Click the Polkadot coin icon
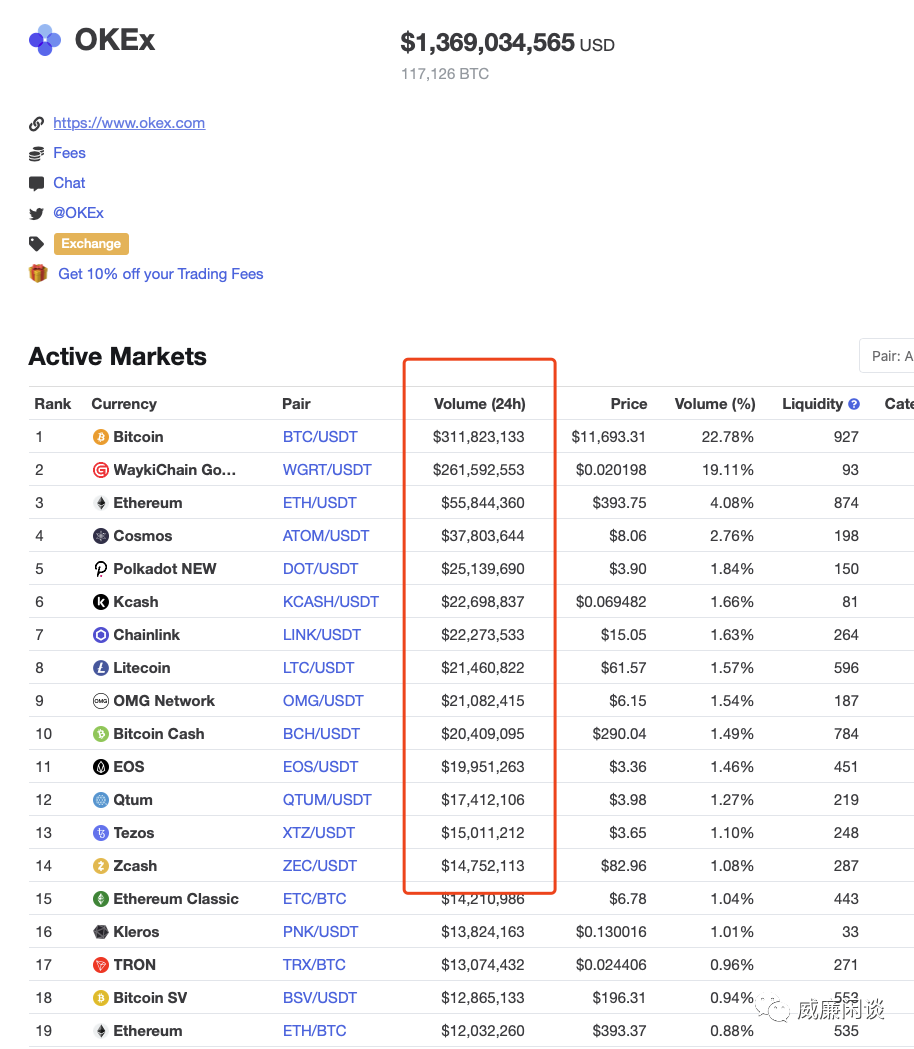 pos(100,569)
